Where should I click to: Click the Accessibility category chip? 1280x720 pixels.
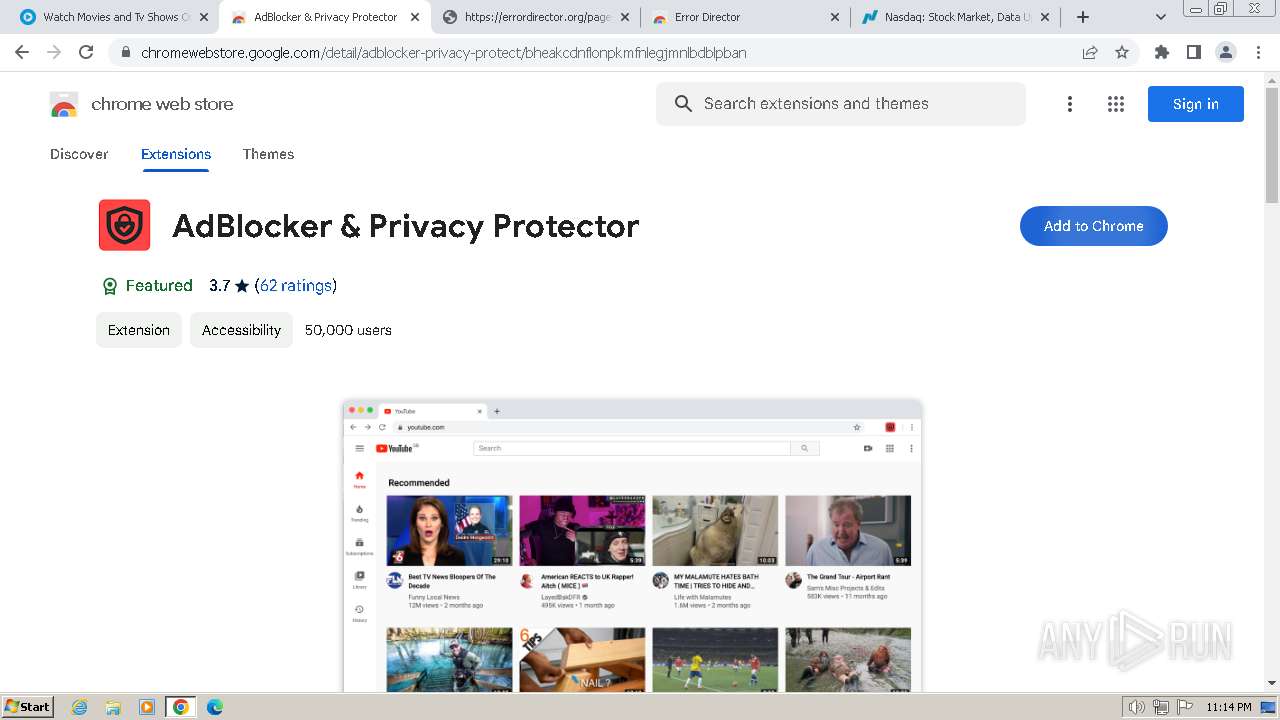pos(241,330)
